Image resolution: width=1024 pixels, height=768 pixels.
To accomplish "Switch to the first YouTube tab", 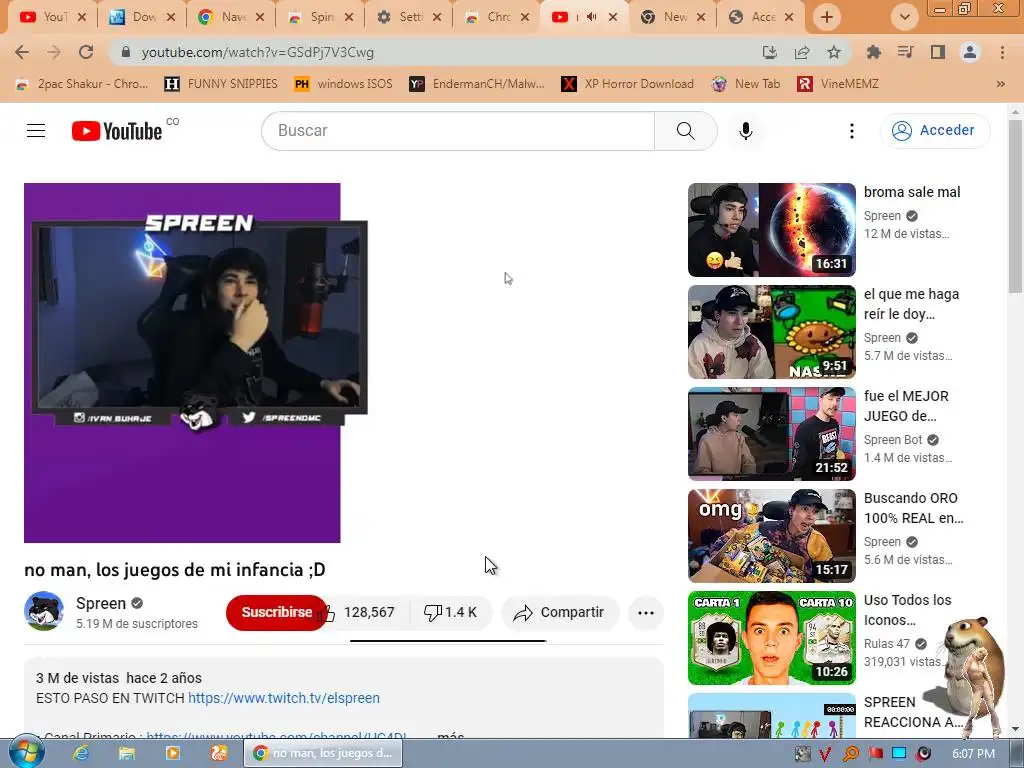I will coord(52,17).
